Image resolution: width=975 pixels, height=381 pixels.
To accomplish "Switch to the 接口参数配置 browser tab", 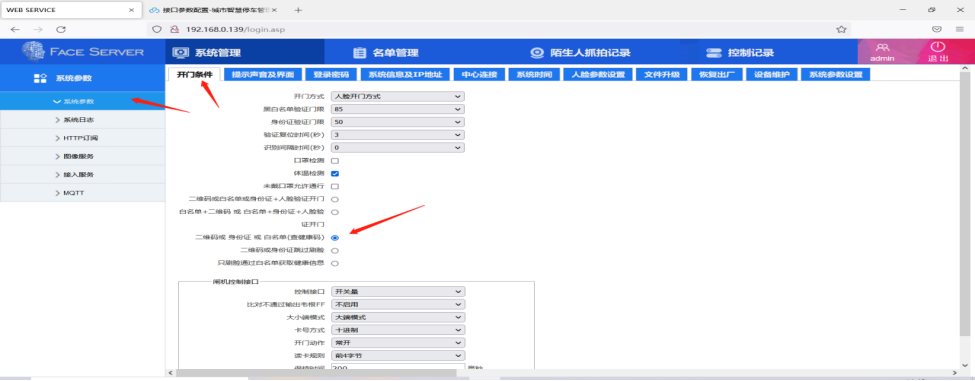I will (213, 11).
